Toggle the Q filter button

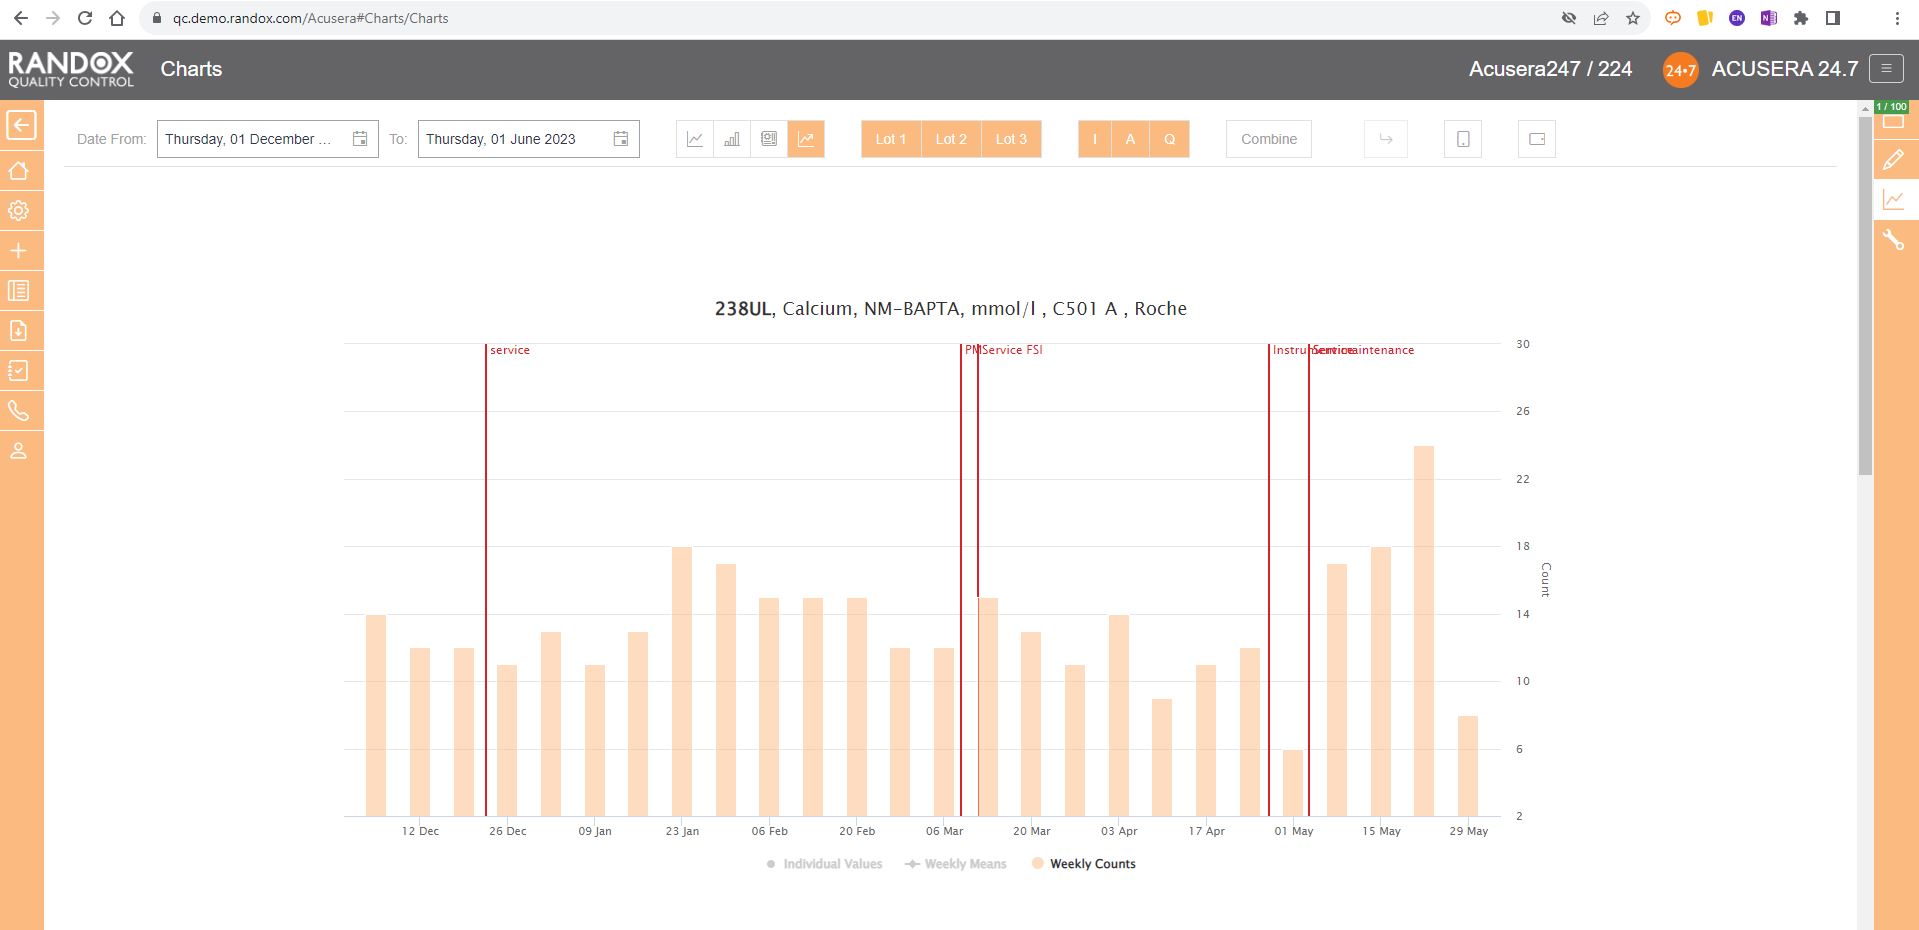pos(1169,139)
